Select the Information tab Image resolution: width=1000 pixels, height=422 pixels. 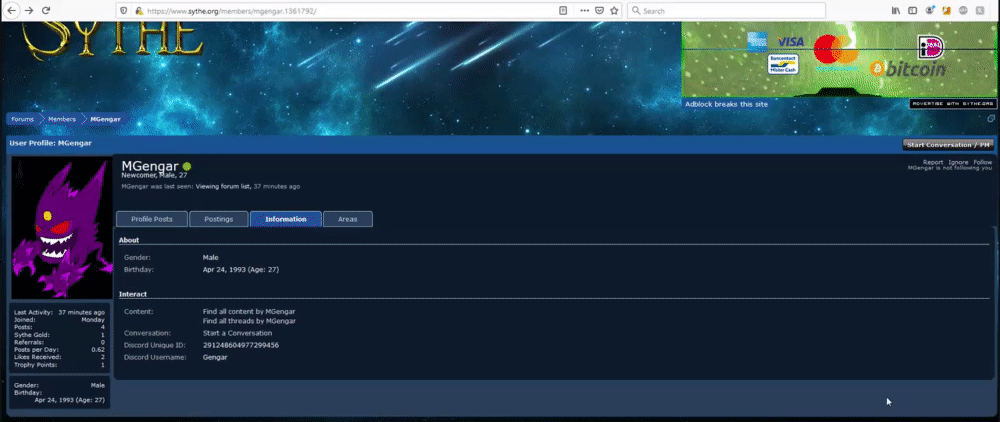coord(286,219)
